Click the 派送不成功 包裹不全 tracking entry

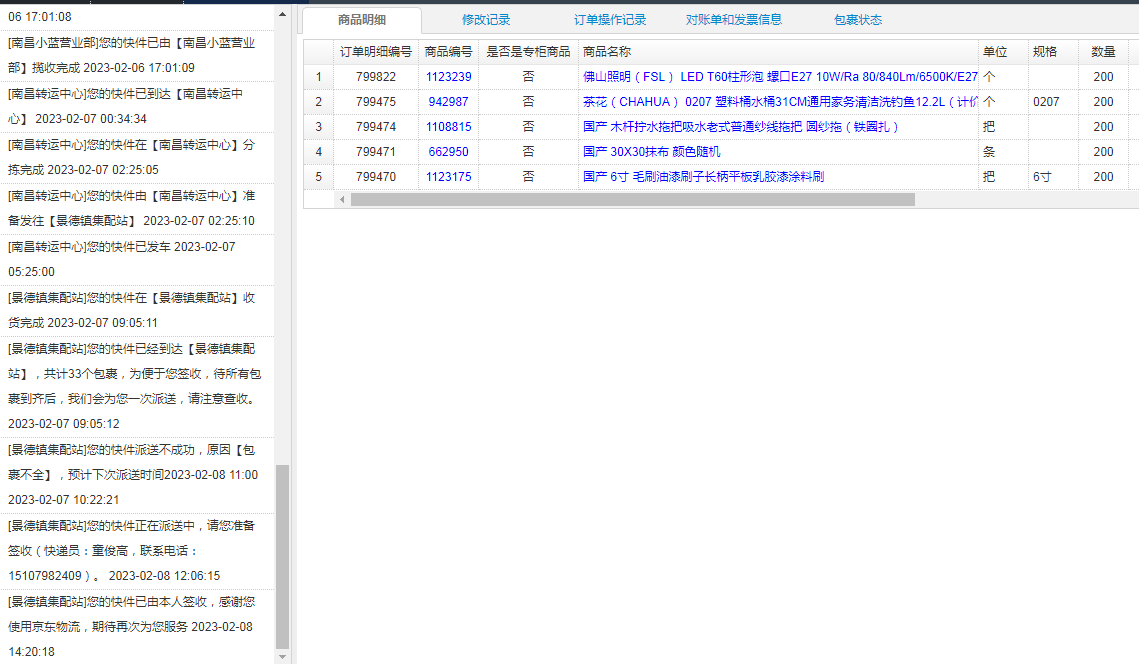137,474
